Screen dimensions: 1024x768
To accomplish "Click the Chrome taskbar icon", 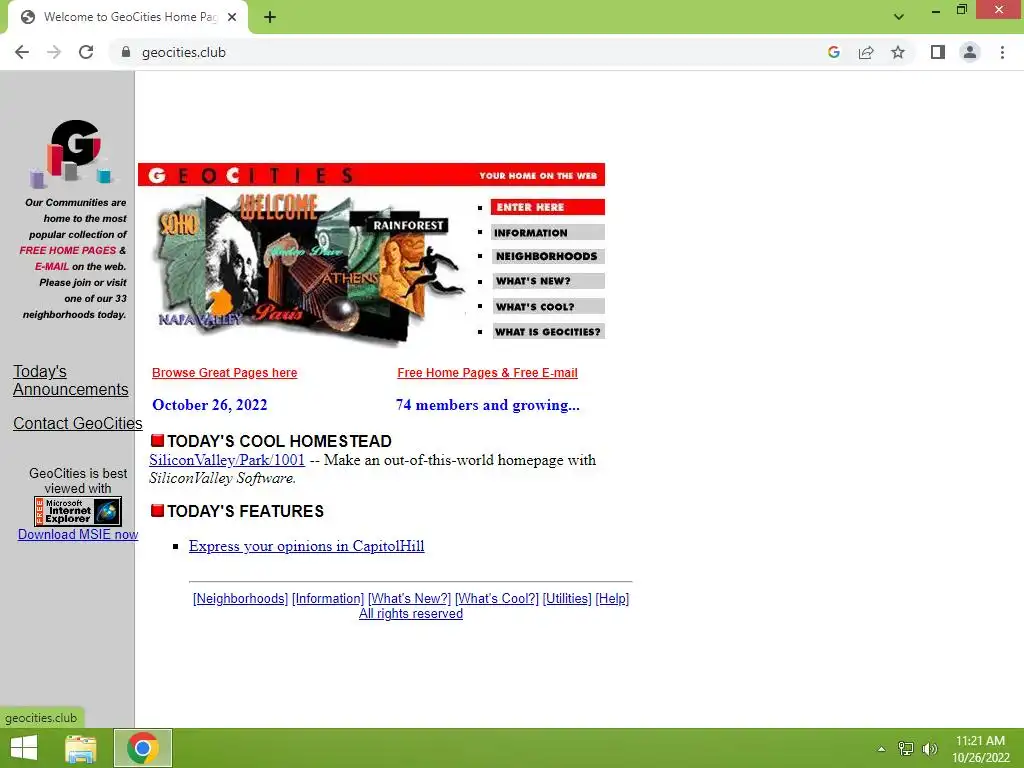I will pyautogui.click(x=143, y=748).
